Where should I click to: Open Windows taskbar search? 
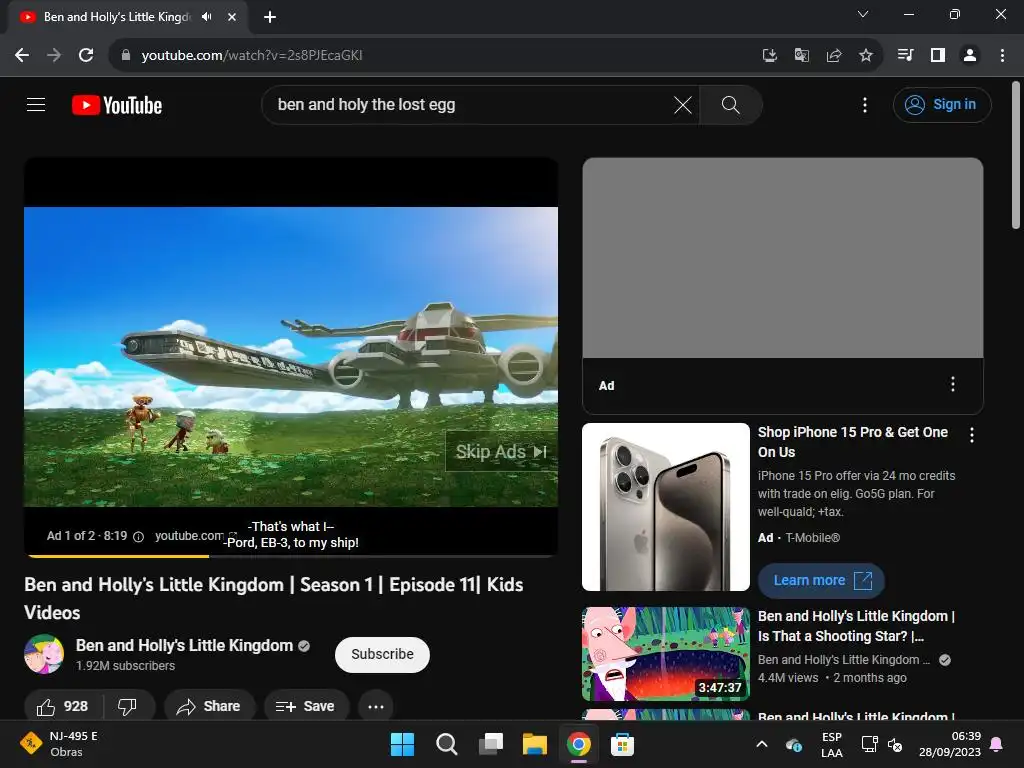447,744
